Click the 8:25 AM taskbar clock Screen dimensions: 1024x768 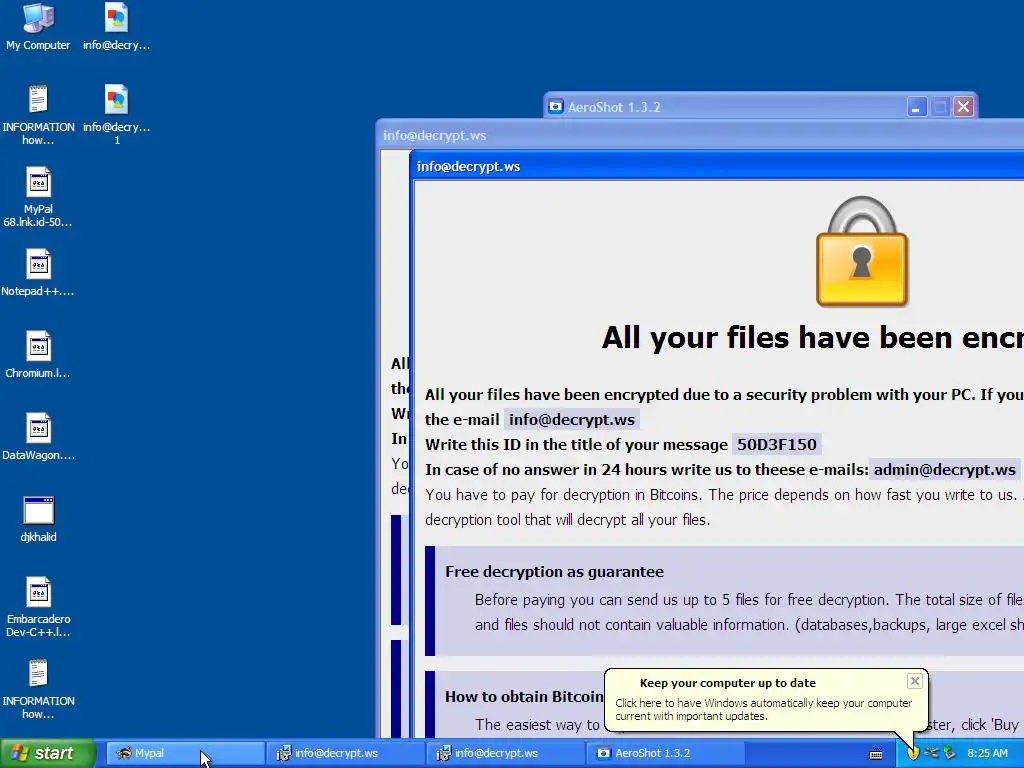[x=987, y=753]
